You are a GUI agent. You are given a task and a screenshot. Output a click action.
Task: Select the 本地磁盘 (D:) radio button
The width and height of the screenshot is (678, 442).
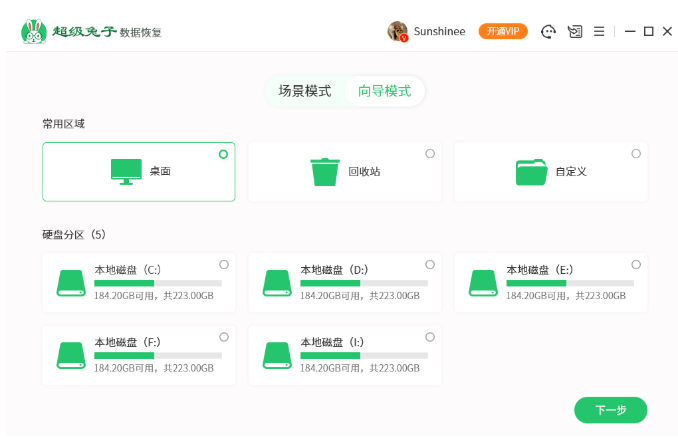point(430,264)
